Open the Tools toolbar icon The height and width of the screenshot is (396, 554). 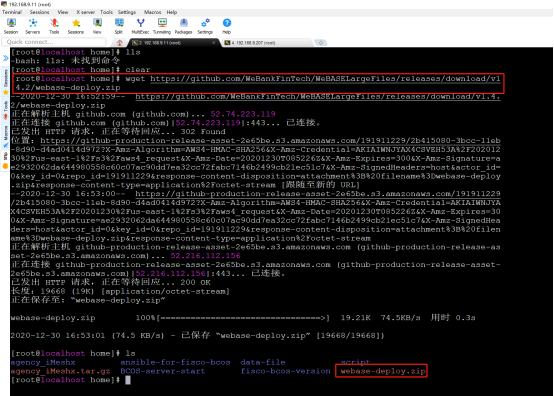point(54,26)
